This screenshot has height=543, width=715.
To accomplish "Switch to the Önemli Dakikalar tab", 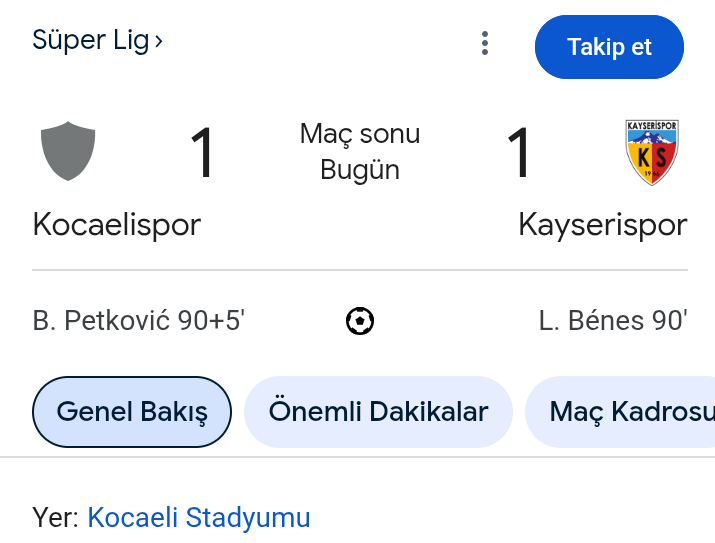I will (x=378, y=411).
